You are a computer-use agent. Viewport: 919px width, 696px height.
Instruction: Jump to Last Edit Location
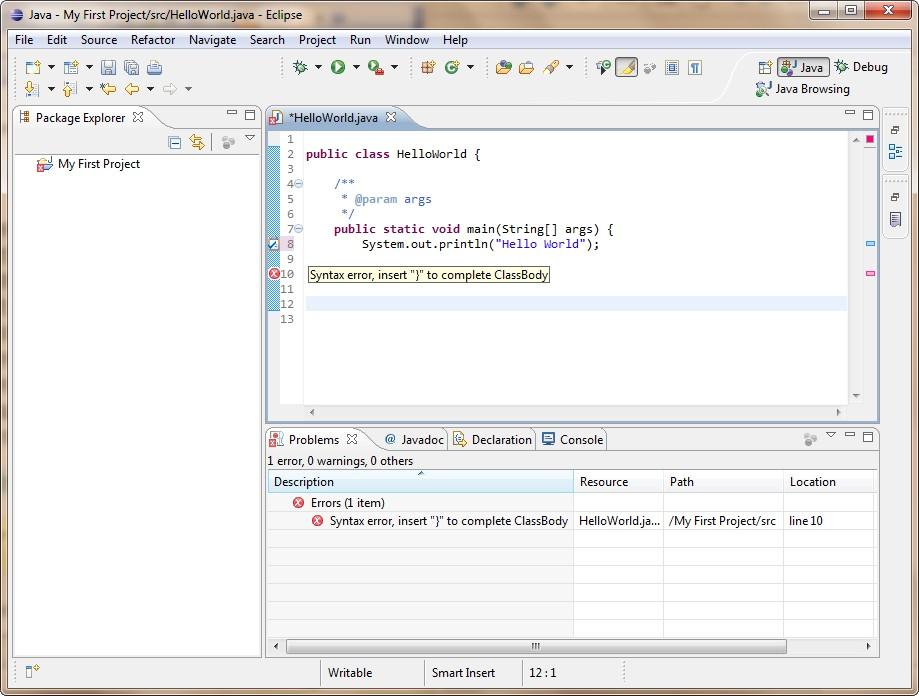click(108, 89)
